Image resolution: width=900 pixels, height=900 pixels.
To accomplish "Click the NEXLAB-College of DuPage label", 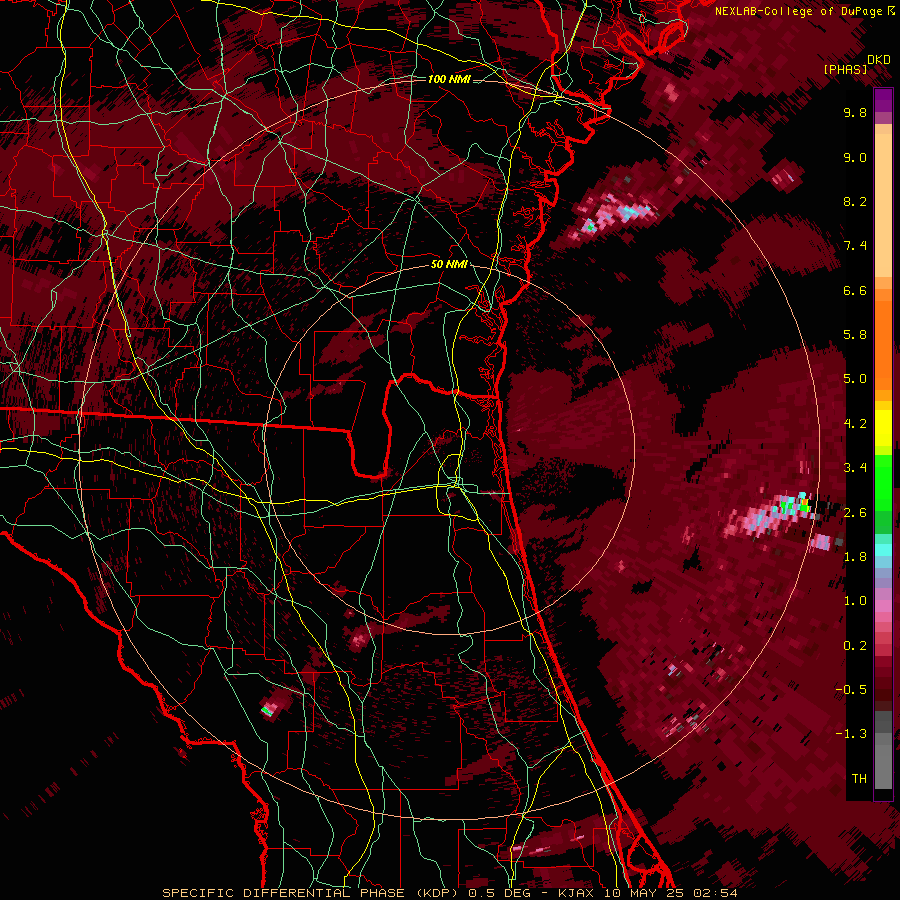I will [x=798, y=11].
